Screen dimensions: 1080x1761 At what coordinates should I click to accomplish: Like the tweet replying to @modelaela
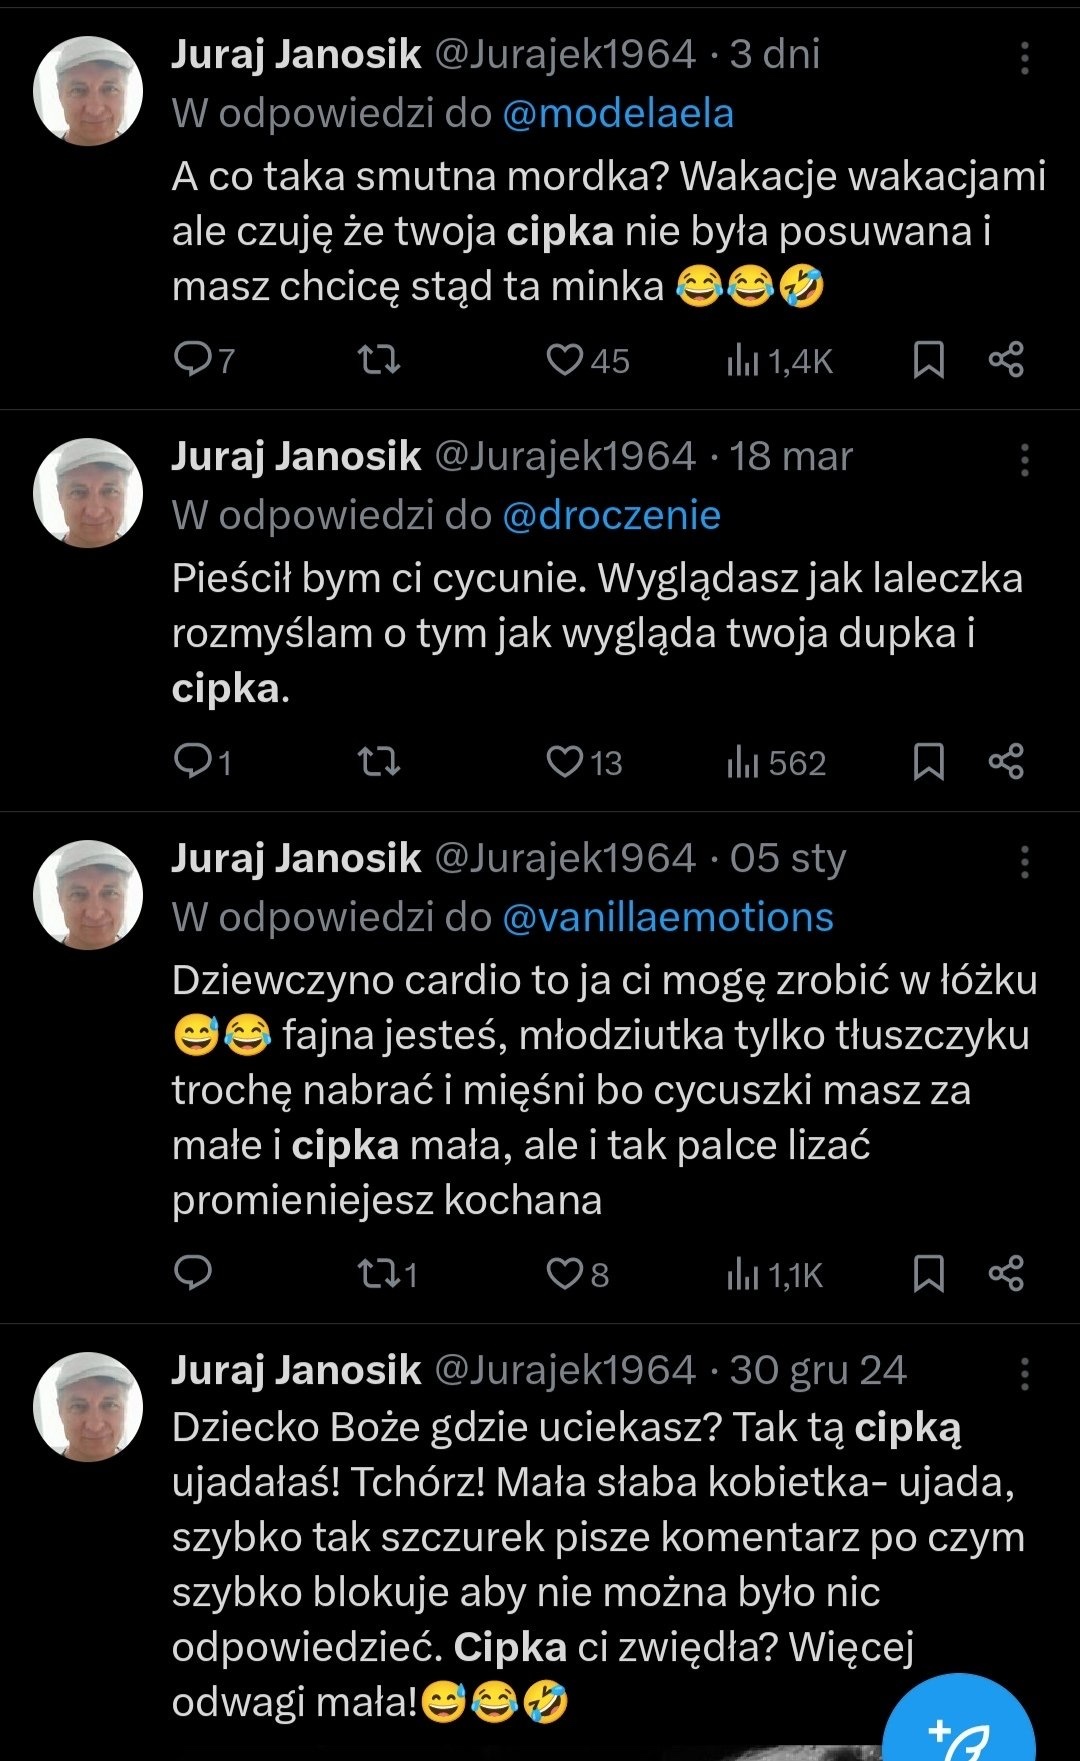click(x=564, y=359)
